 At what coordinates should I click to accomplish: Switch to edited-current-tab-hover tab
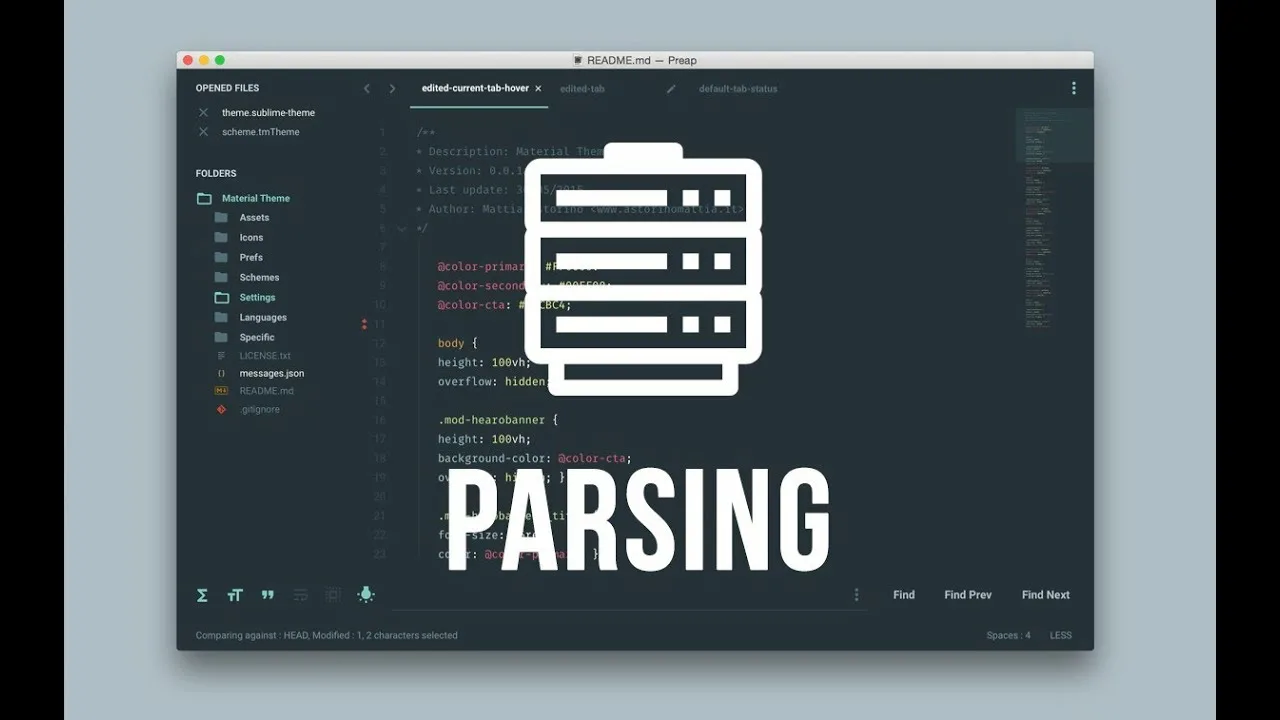tap(475, 88)
